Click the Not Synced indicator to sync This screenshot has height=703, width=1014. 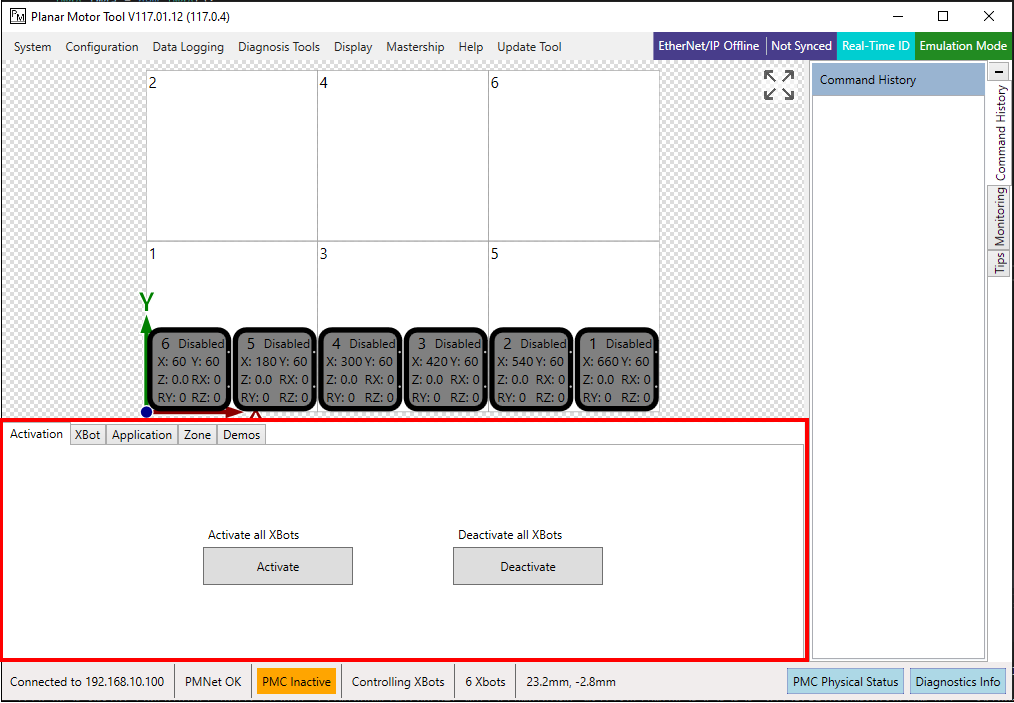pyautogui.click(x=801, y=46)
